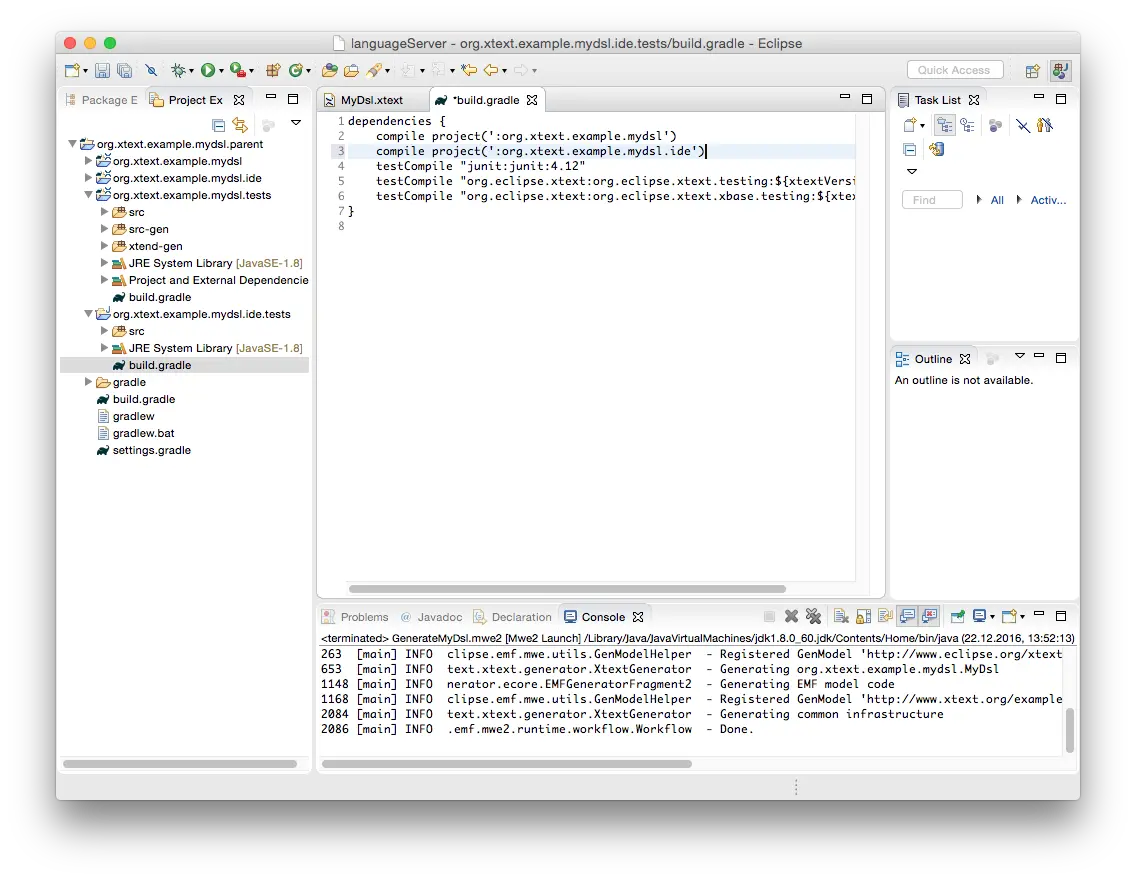Click Display Selected Console monitor icon

(x=980, y=616)
